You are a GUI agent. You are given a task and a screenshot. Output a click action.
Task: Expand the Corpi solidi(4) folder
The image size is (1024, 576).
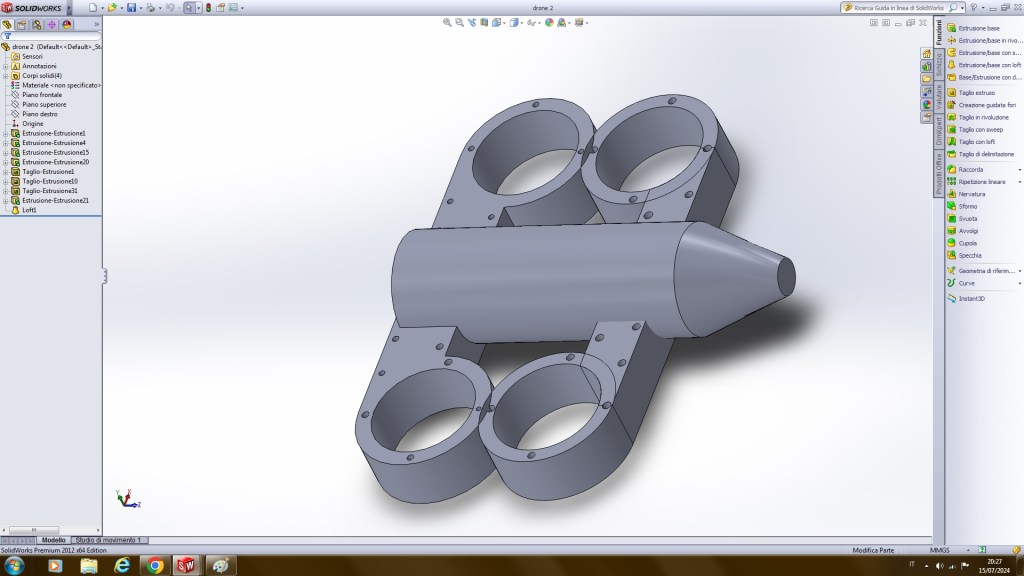click(x=5, y=75)
